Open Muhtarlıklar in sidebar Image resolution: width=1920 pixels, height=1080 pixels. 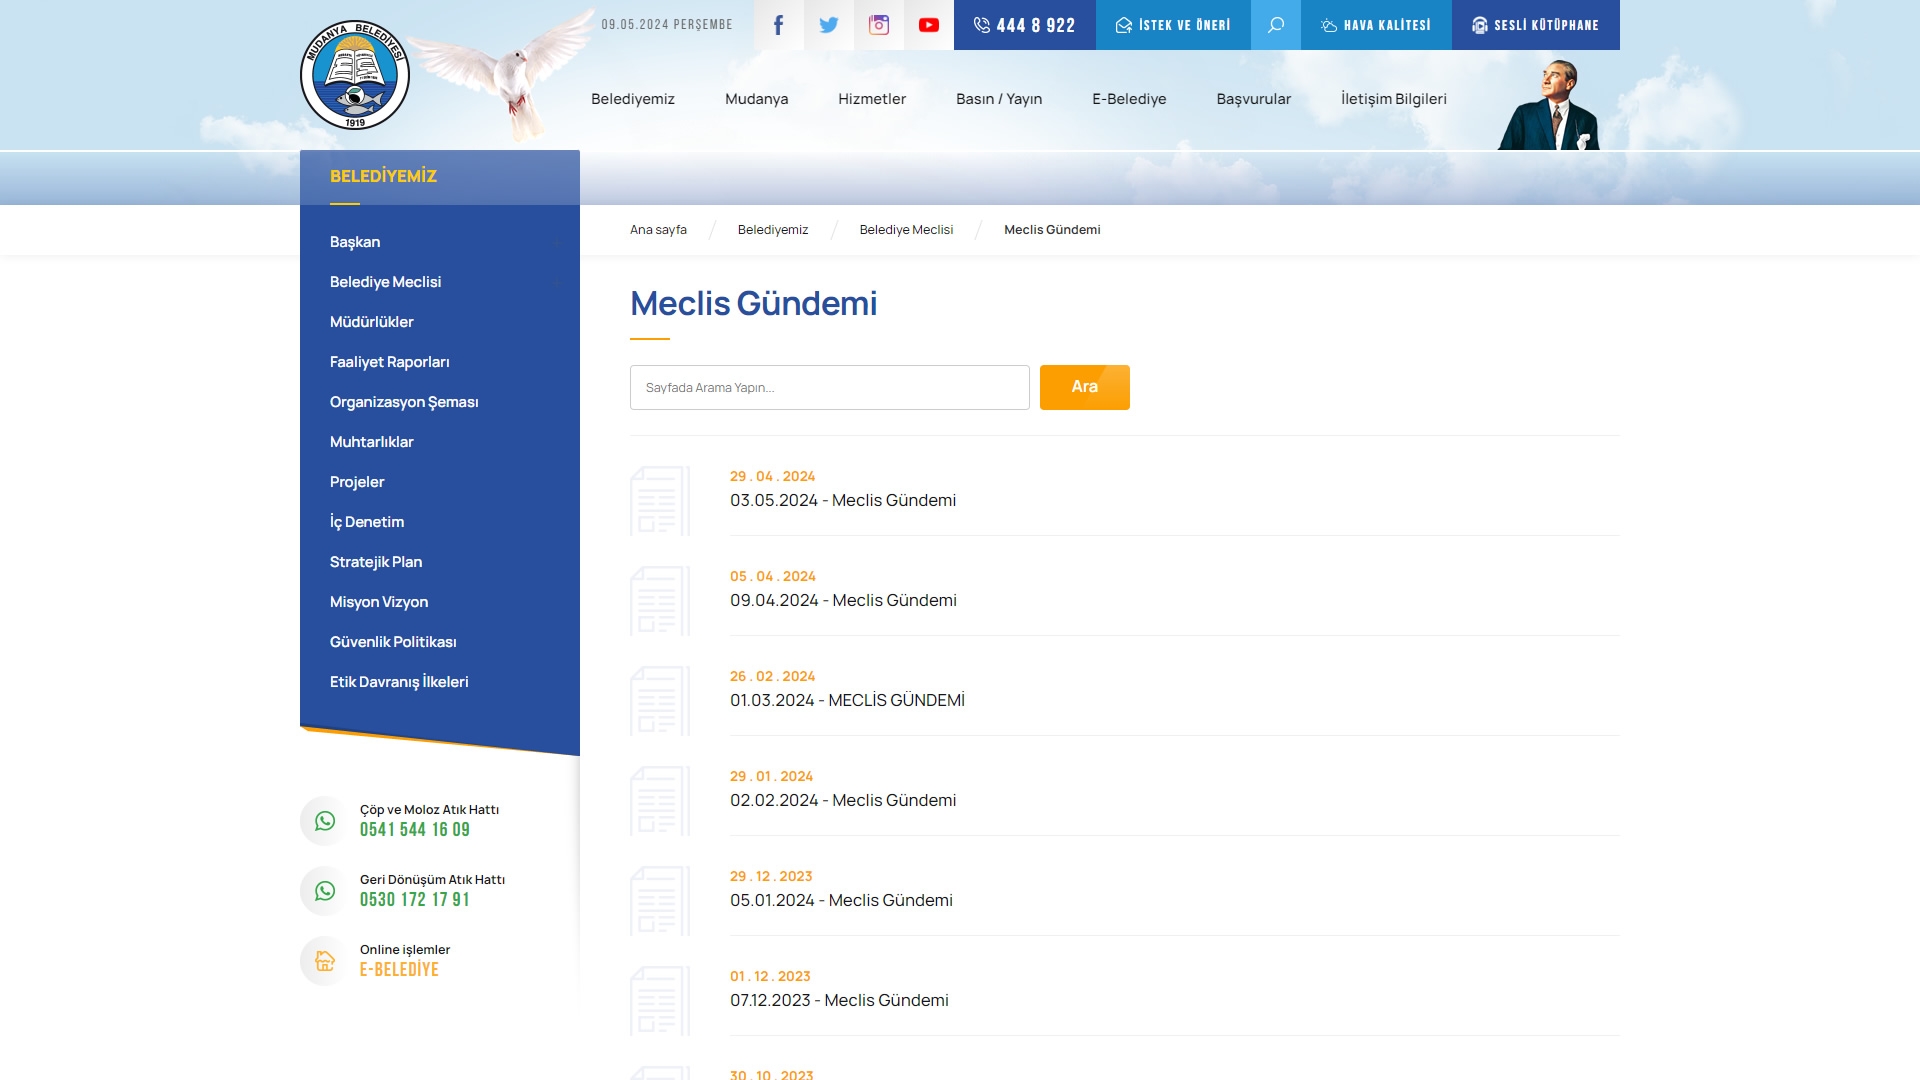click(x=372, y=442)
